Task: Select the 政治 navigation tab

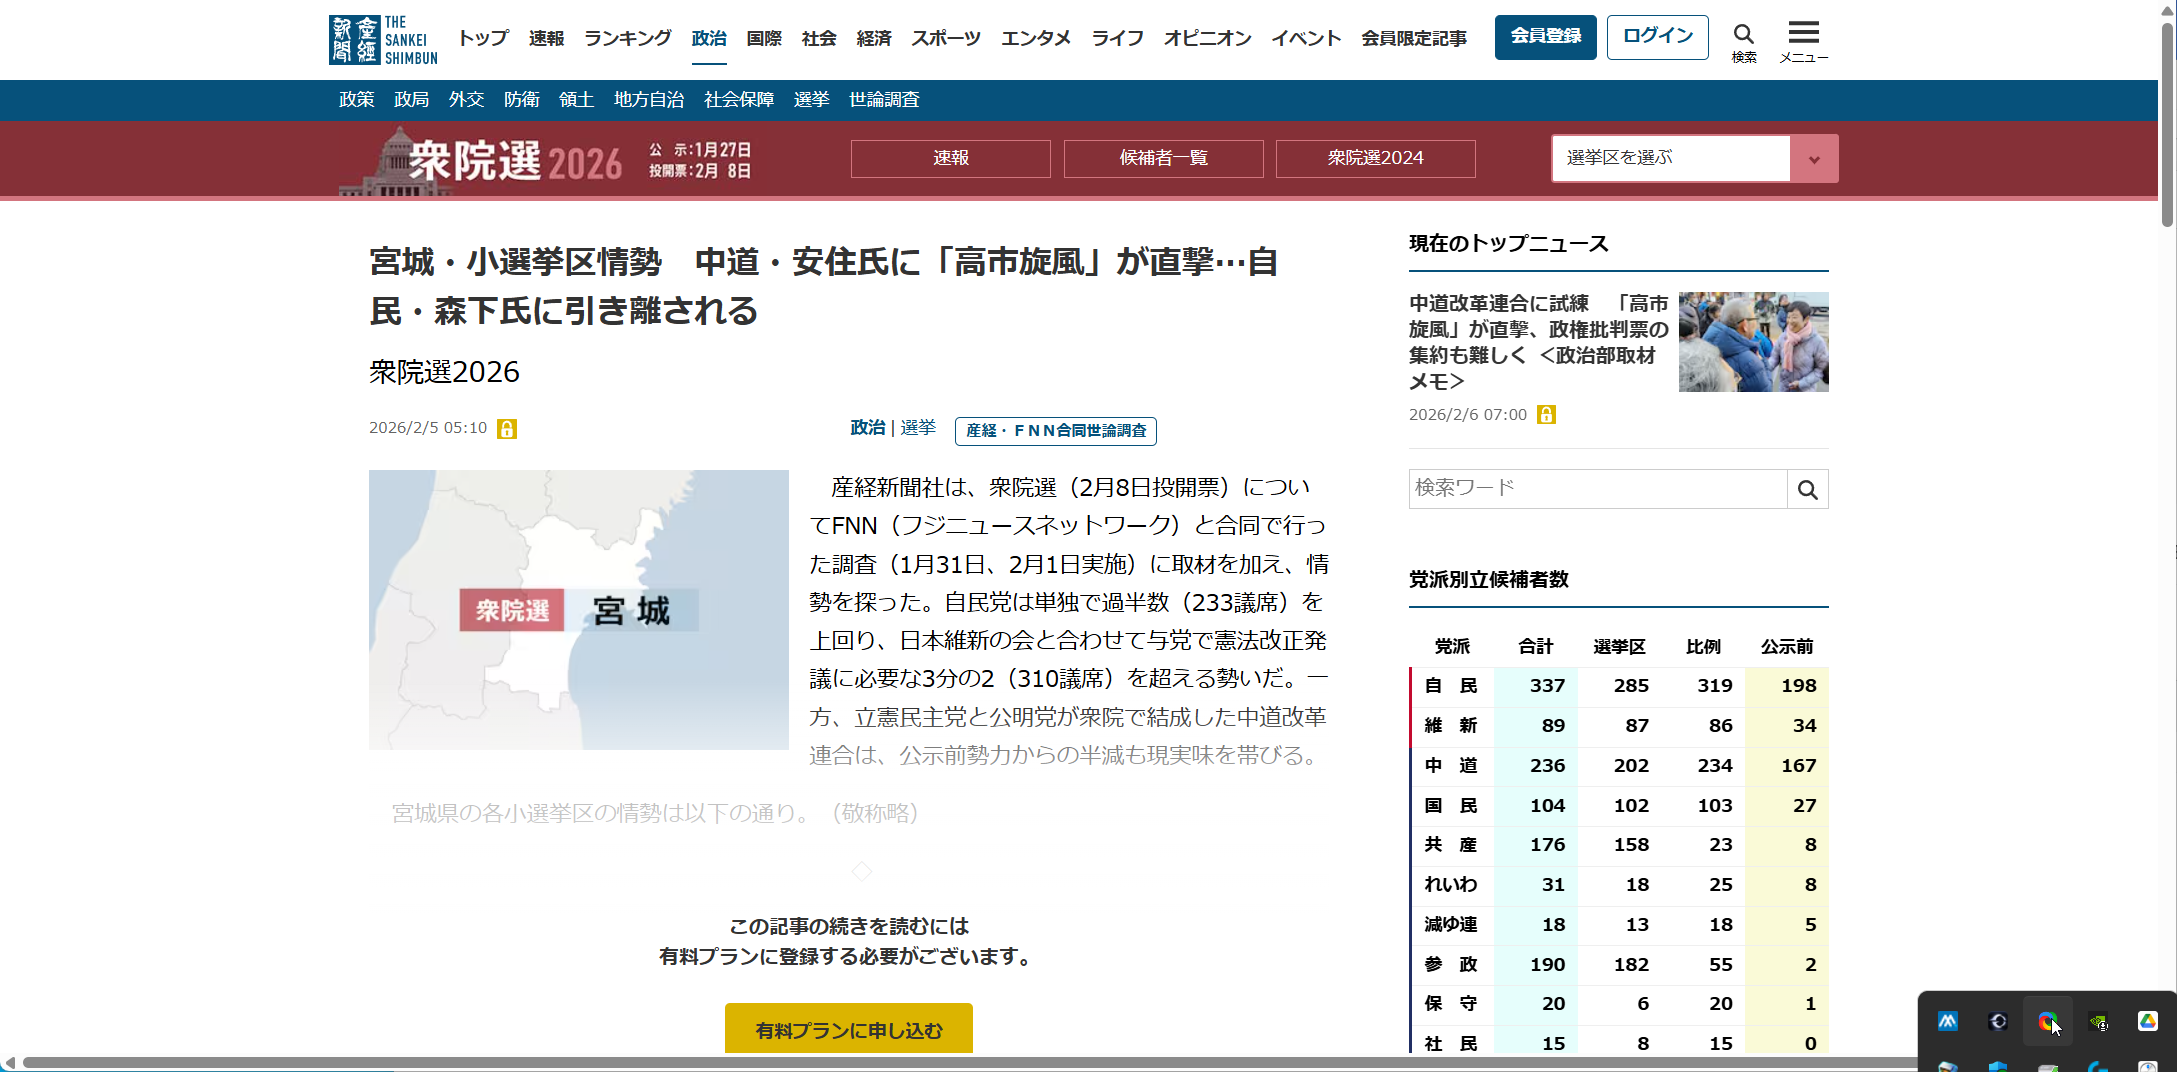Action: [x=709, y=38]
